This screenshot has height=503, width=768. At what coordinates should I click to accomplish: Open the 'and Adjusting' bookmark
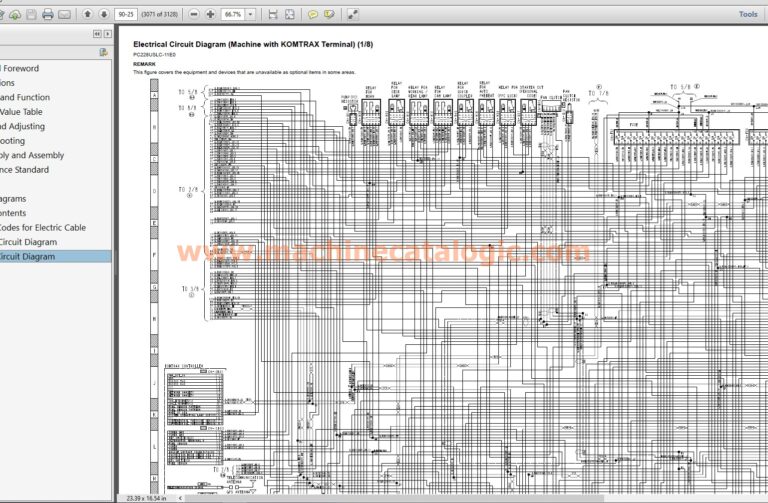click(23, 126)
